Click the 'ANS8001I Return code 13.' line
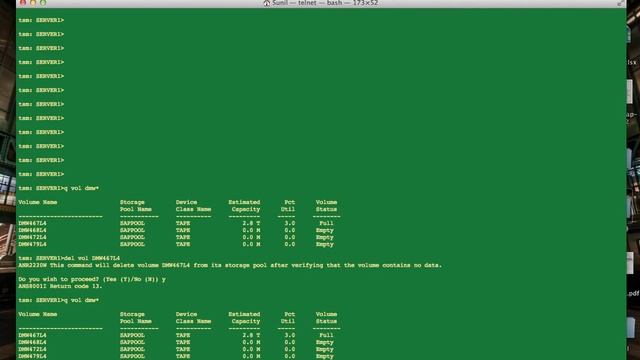This screenshot has height=360, width=640. (x=60, y=286)
